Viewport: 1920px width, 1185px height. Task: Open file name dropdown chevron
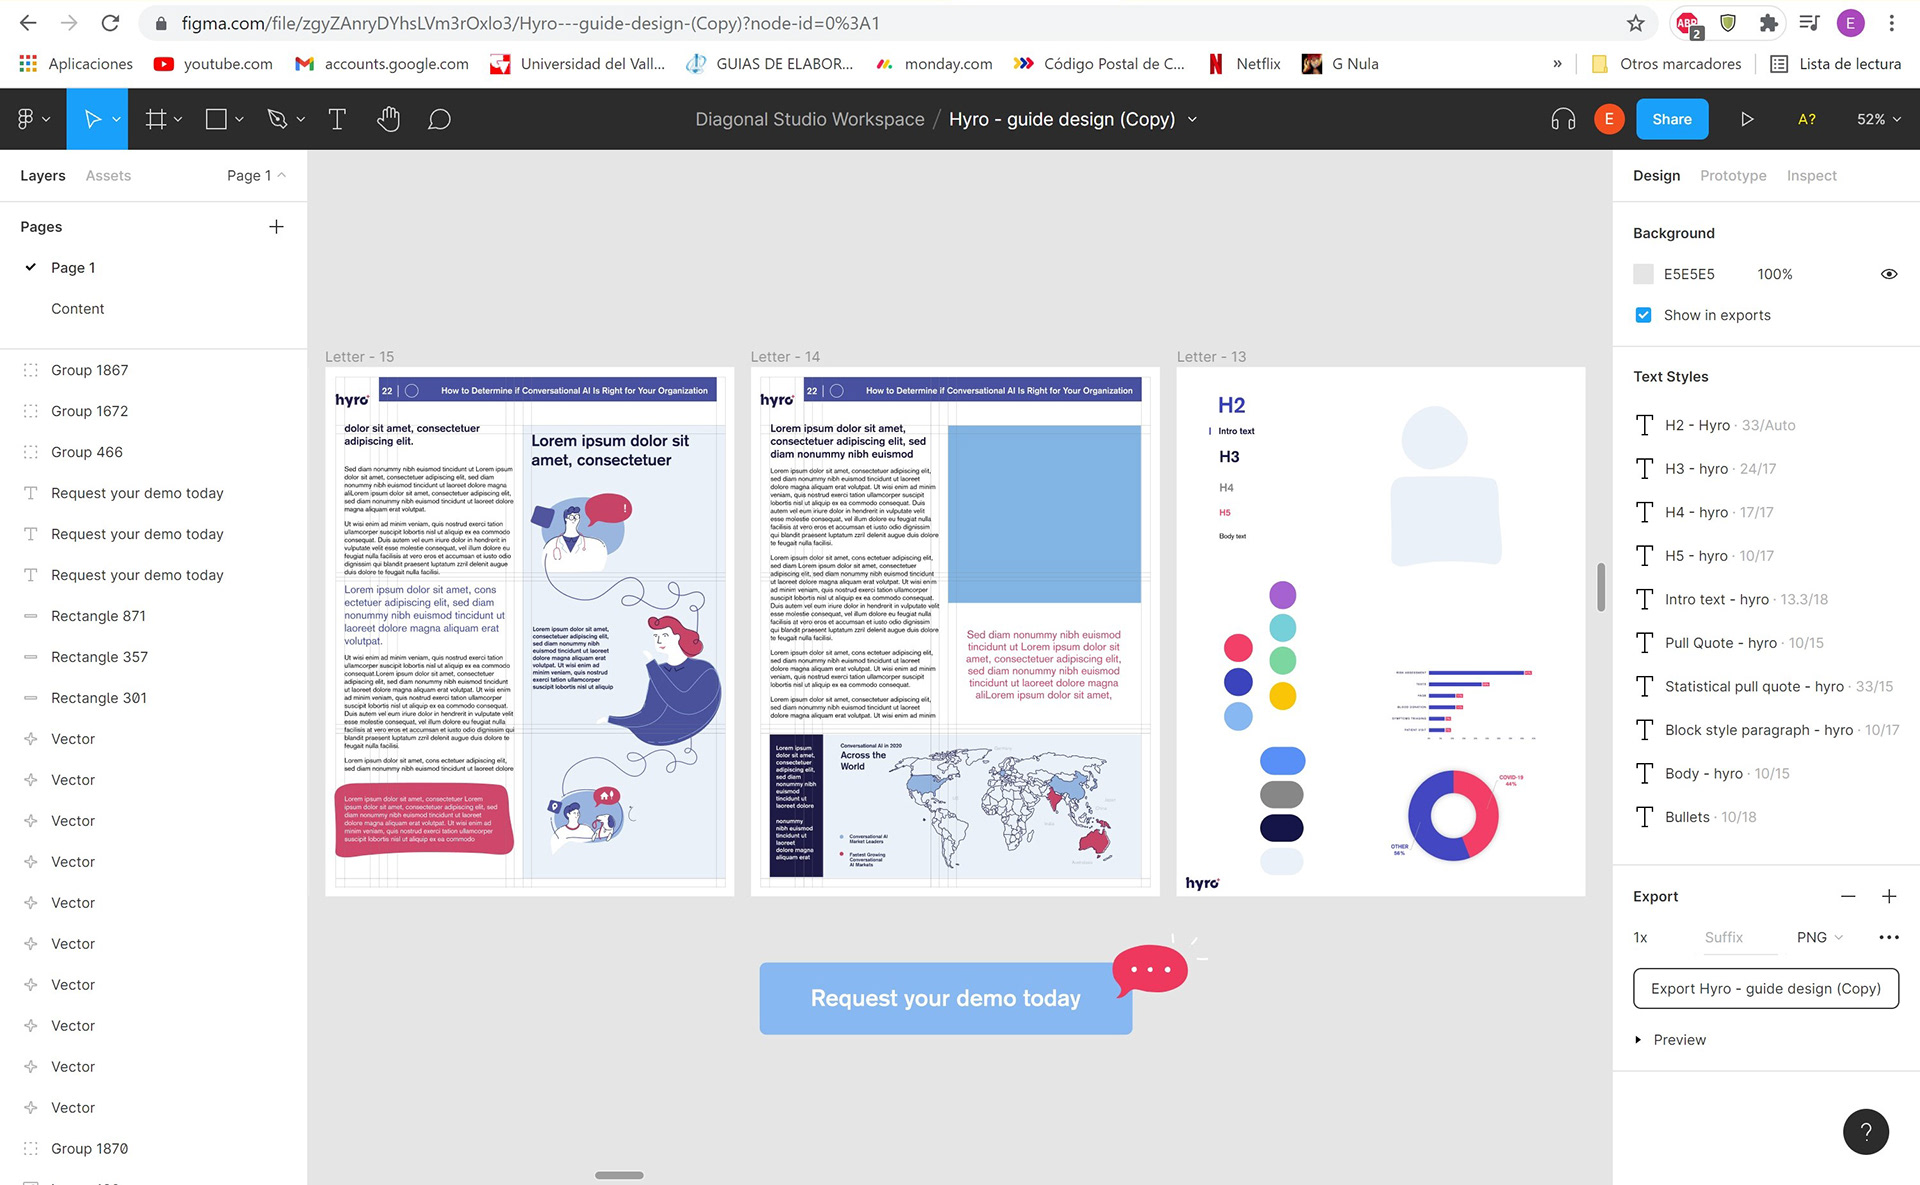coord(1192,119)
